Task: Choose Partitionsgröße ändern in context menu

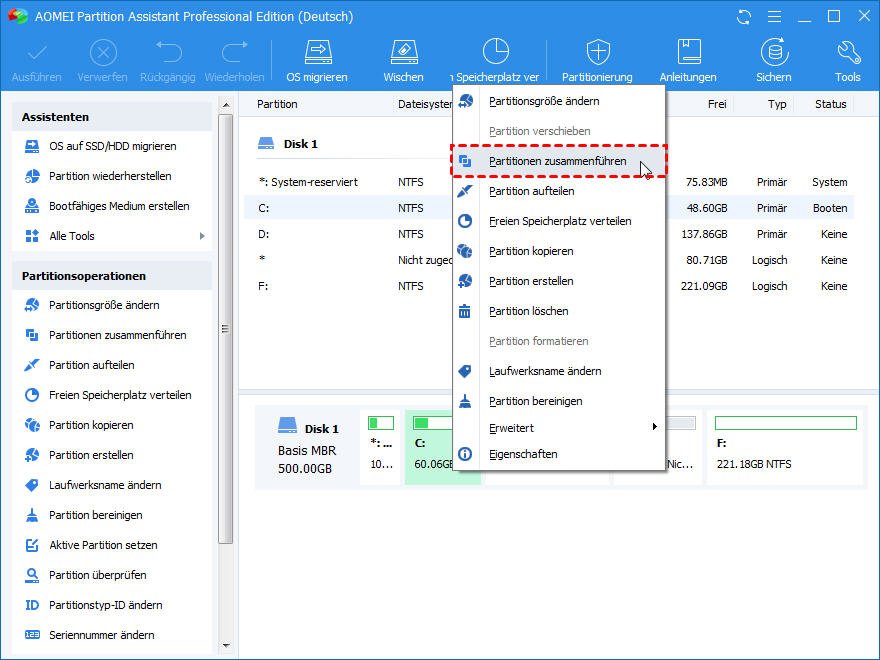Action: pos(559,101)
